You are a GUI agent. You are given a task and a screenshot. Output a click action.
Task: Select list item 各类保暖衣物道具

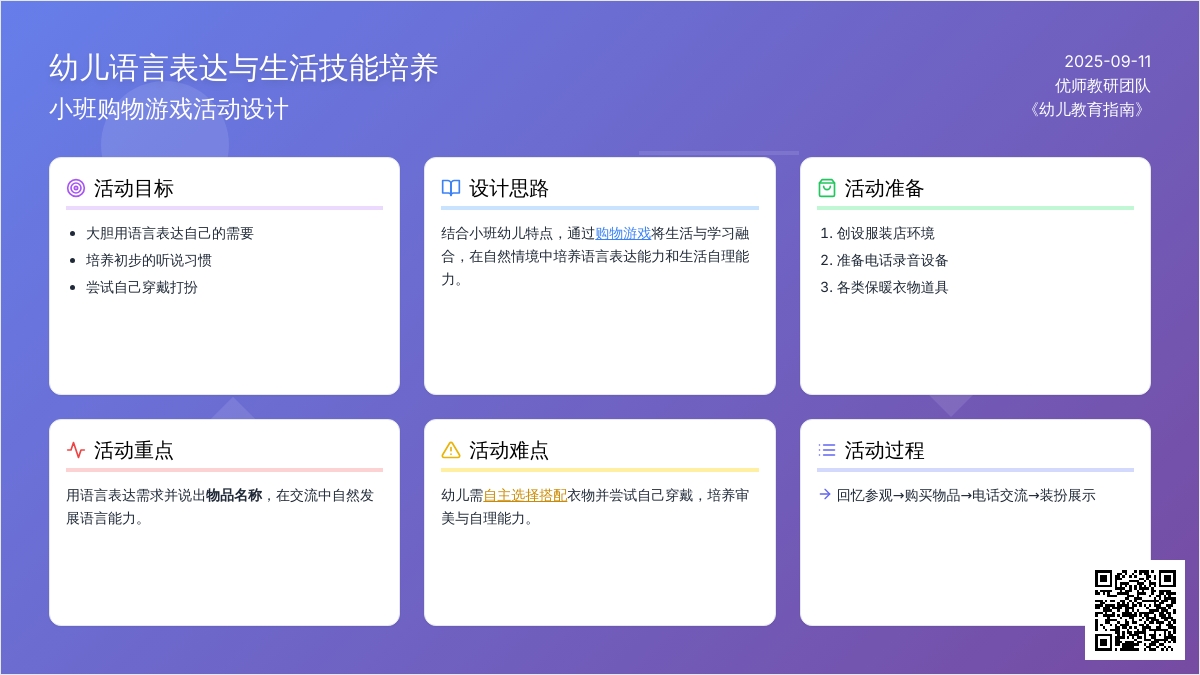892,287
